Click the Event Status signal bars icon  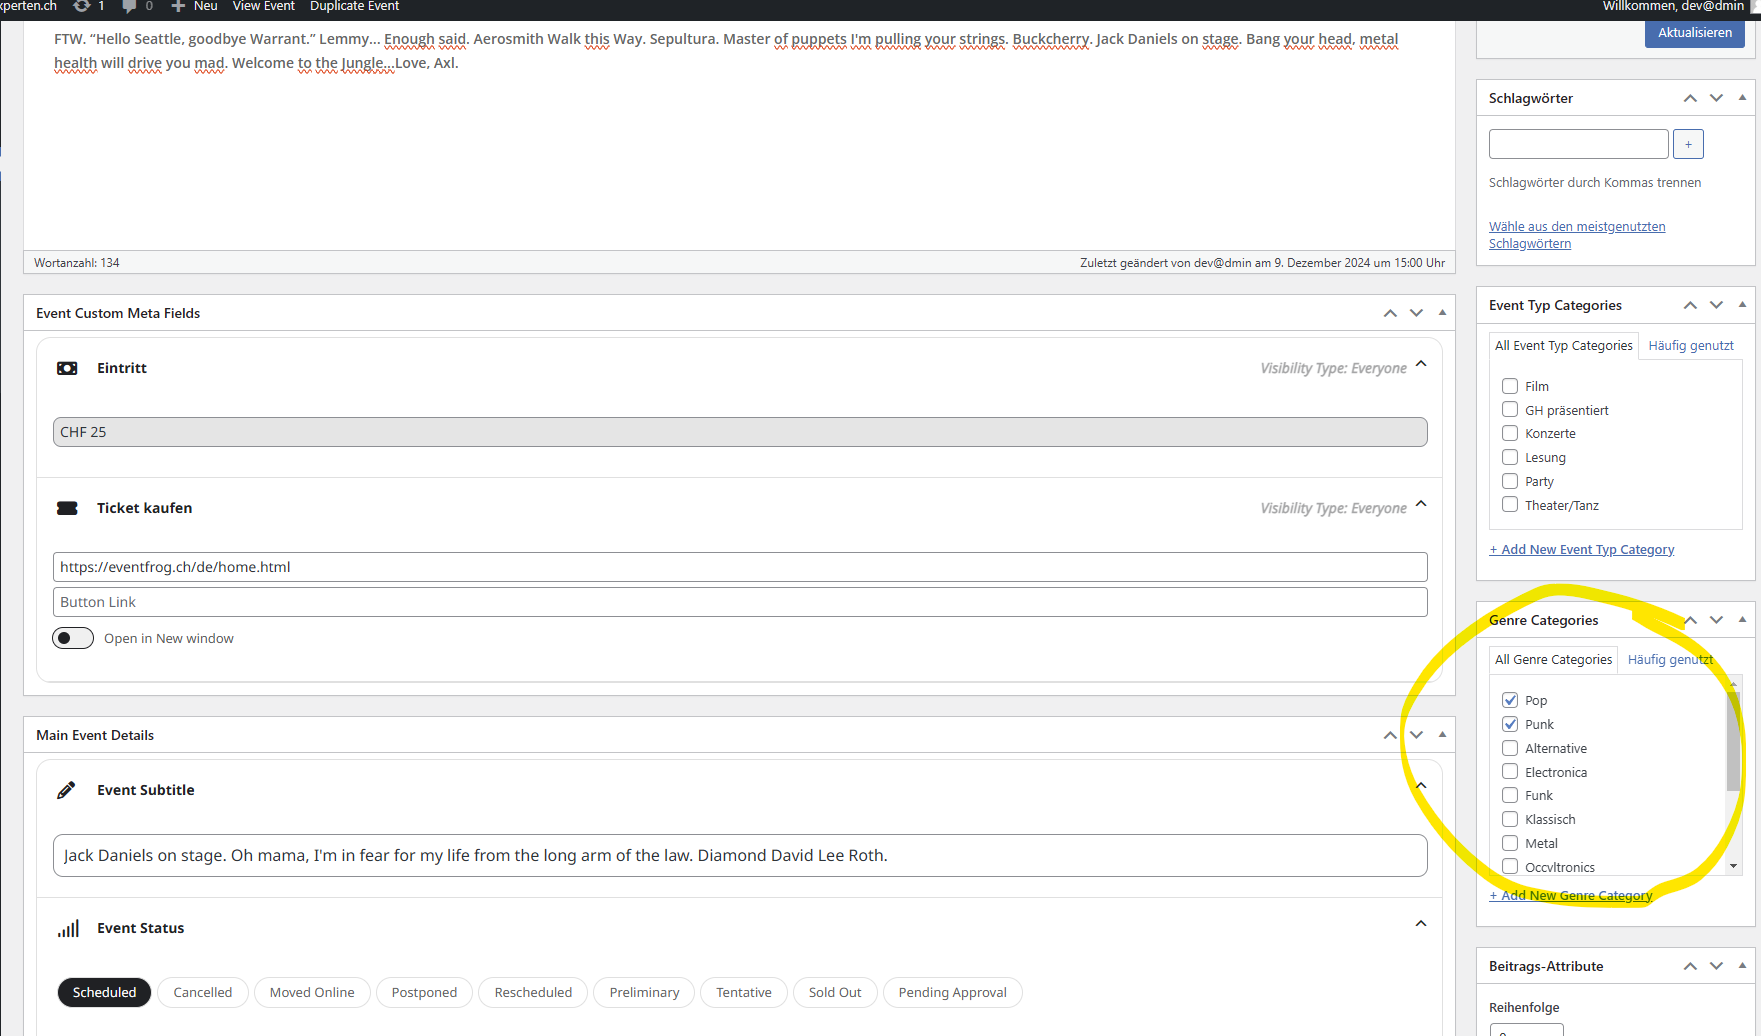68,928
